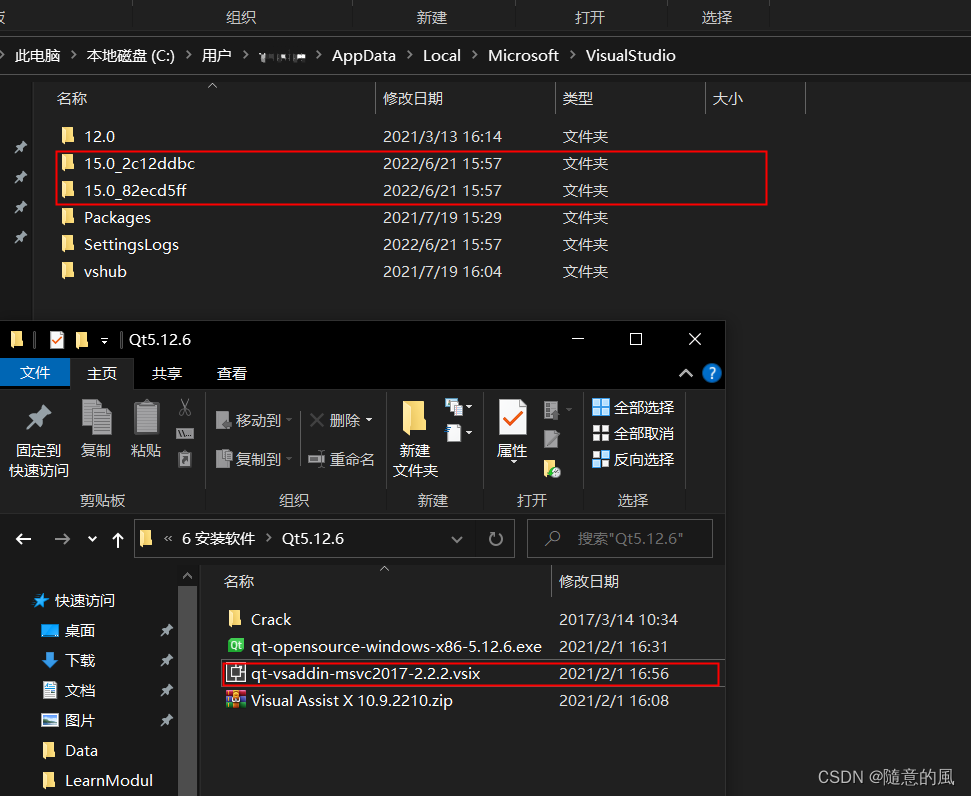Switch to the View ribbon tab
This screenshot has height=796, width=971.
click(232, 374)
